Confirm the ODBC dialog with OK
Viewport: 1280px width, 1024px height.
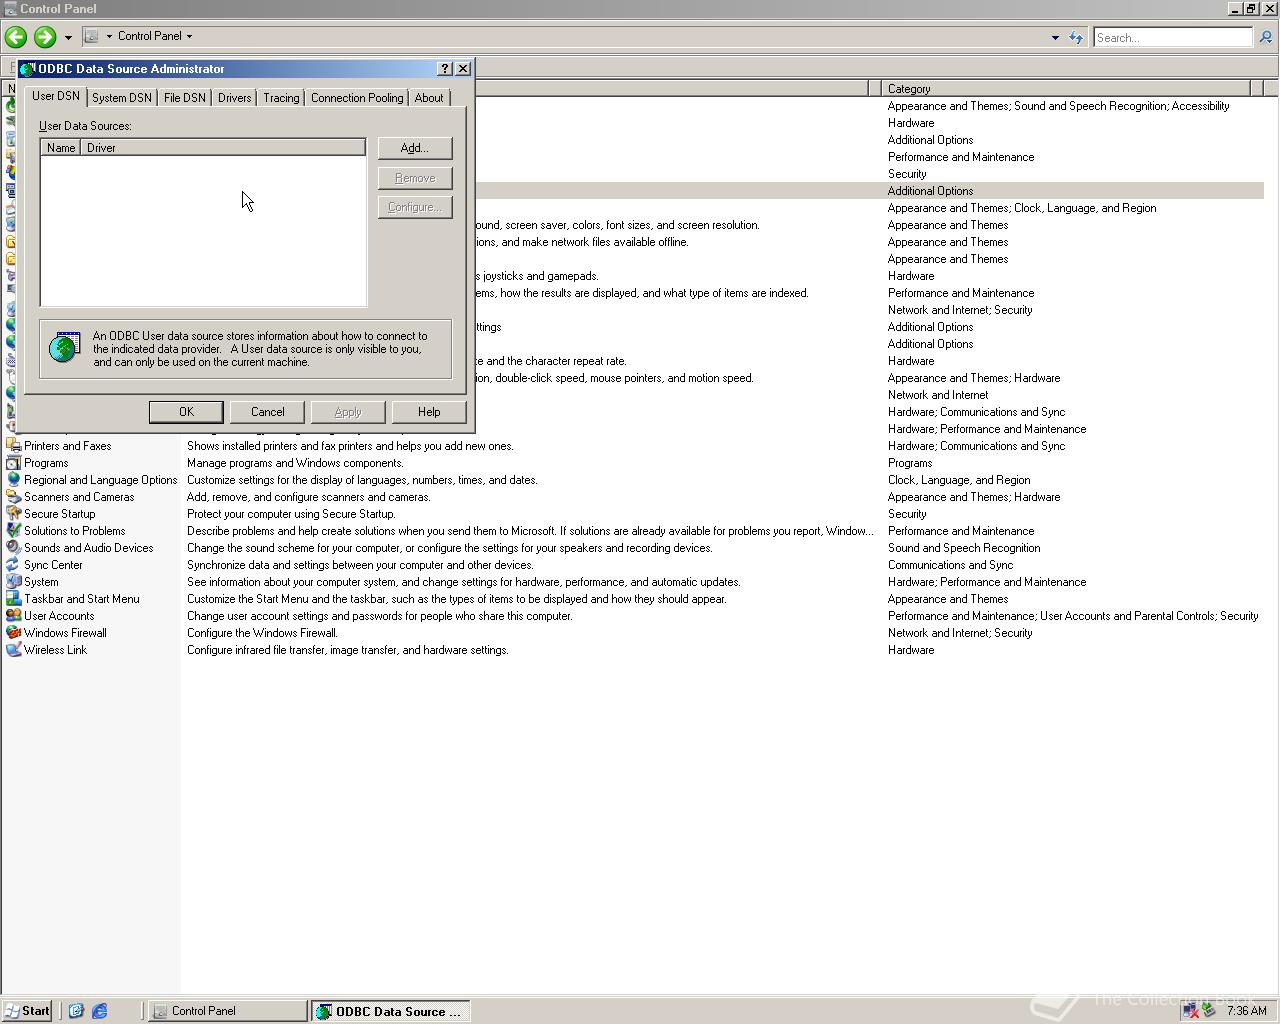tap(186, 412)
